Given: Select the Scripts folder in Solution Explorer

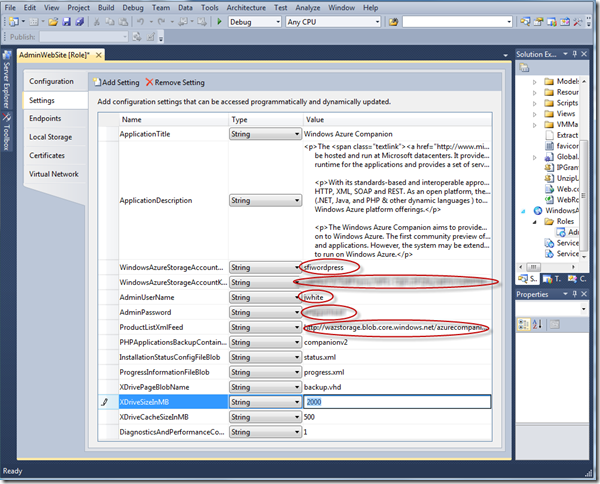Looking at the screenshot, I should point(567,103).
